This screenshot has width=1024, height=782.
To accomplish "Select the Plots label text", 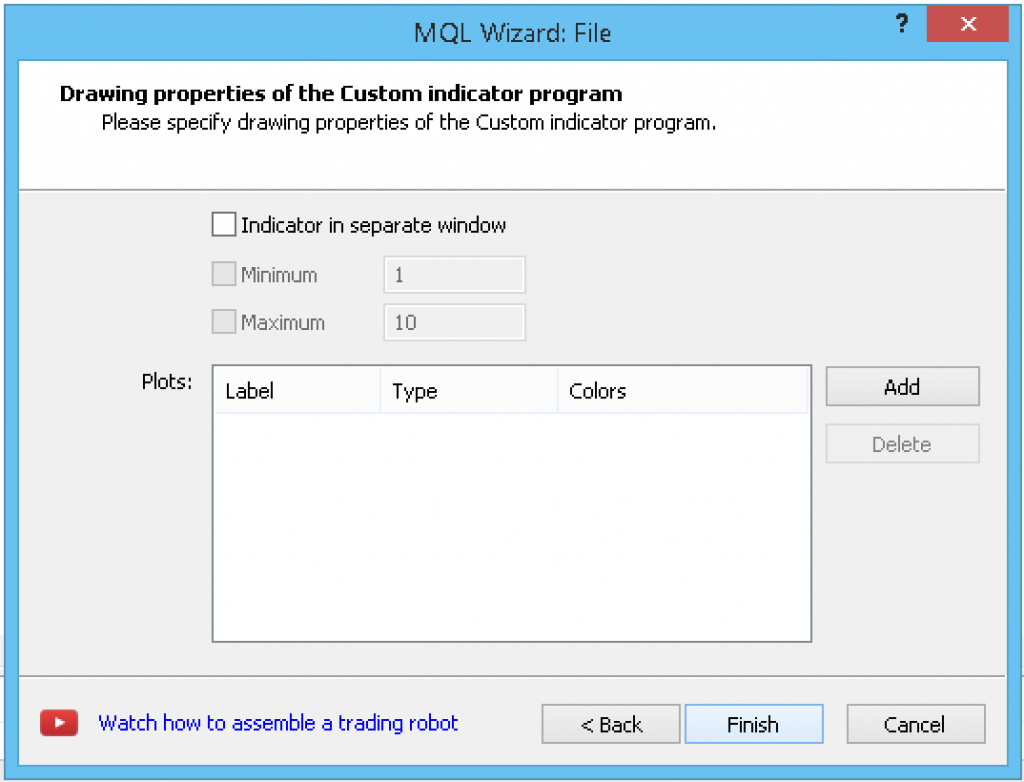I will coord(166,381).
